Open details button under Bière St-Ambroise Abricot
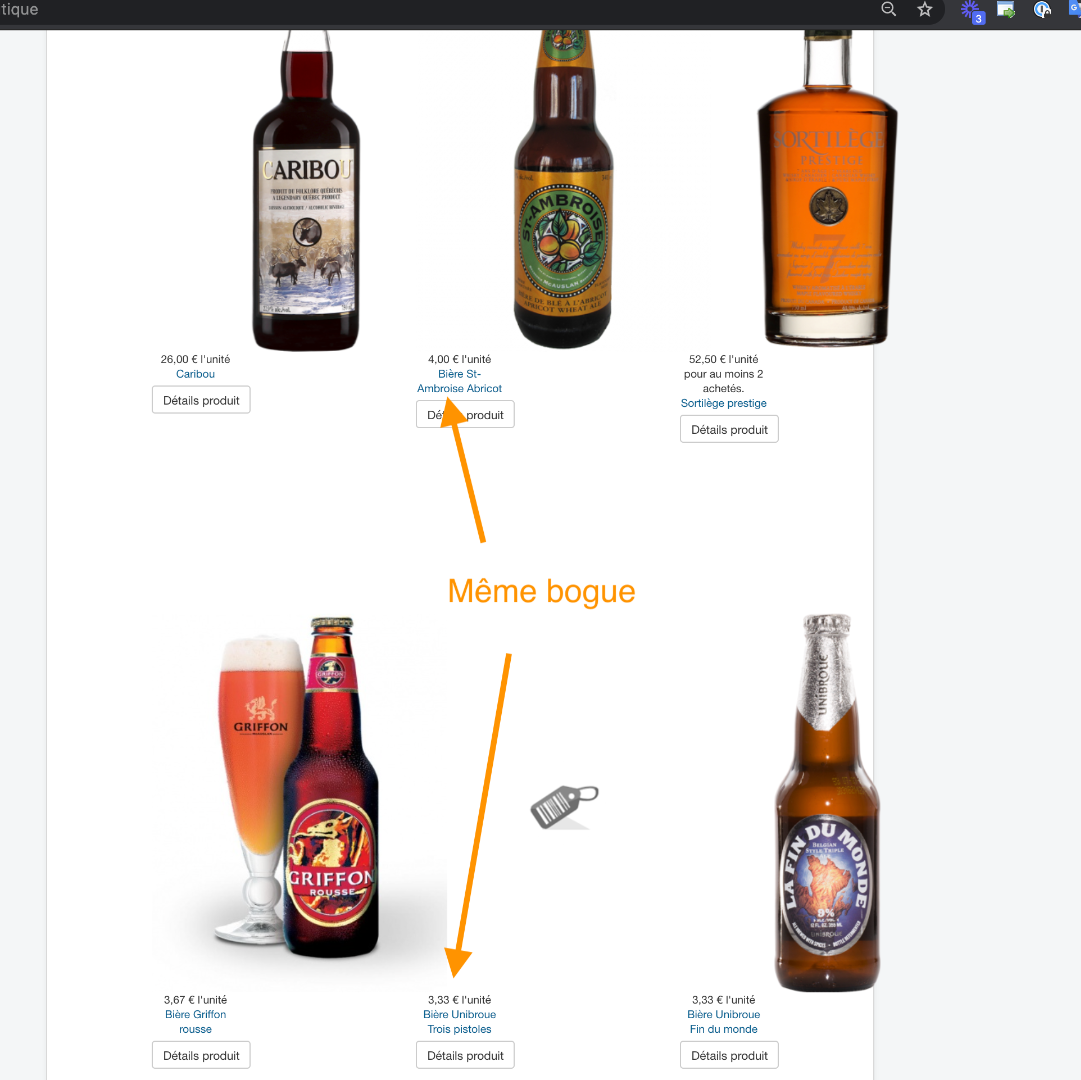Screen dimensions: 1081x1080 coord(465,415)
